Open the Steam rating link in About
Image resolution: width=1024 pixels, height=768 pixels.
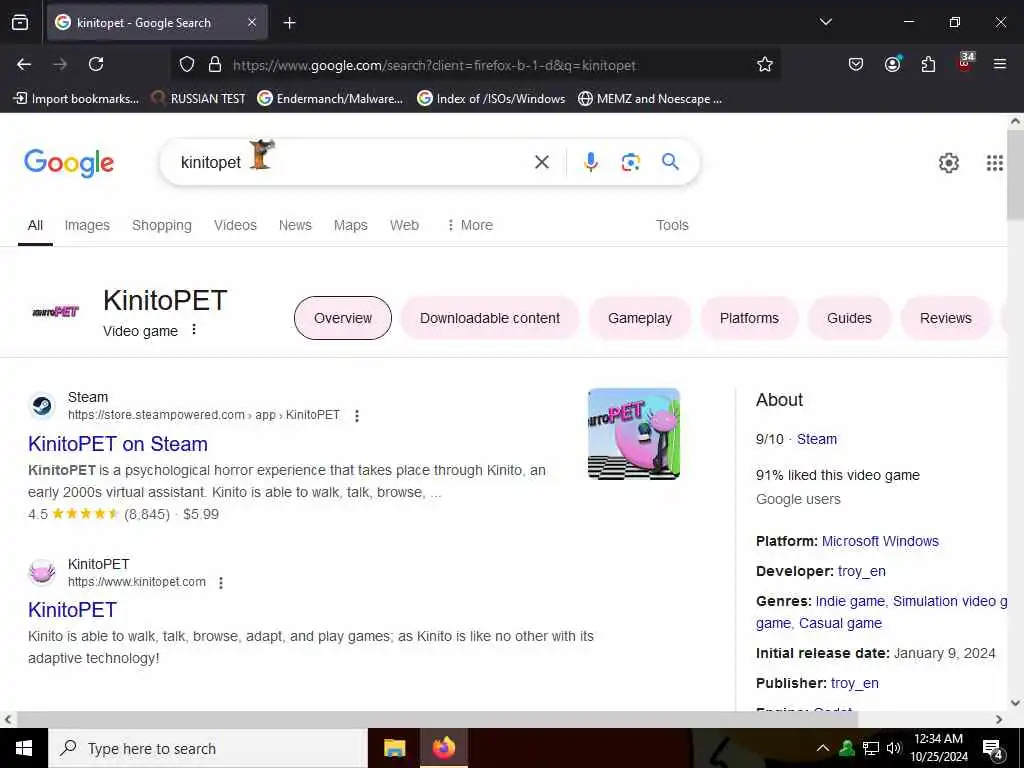[816, 439]
